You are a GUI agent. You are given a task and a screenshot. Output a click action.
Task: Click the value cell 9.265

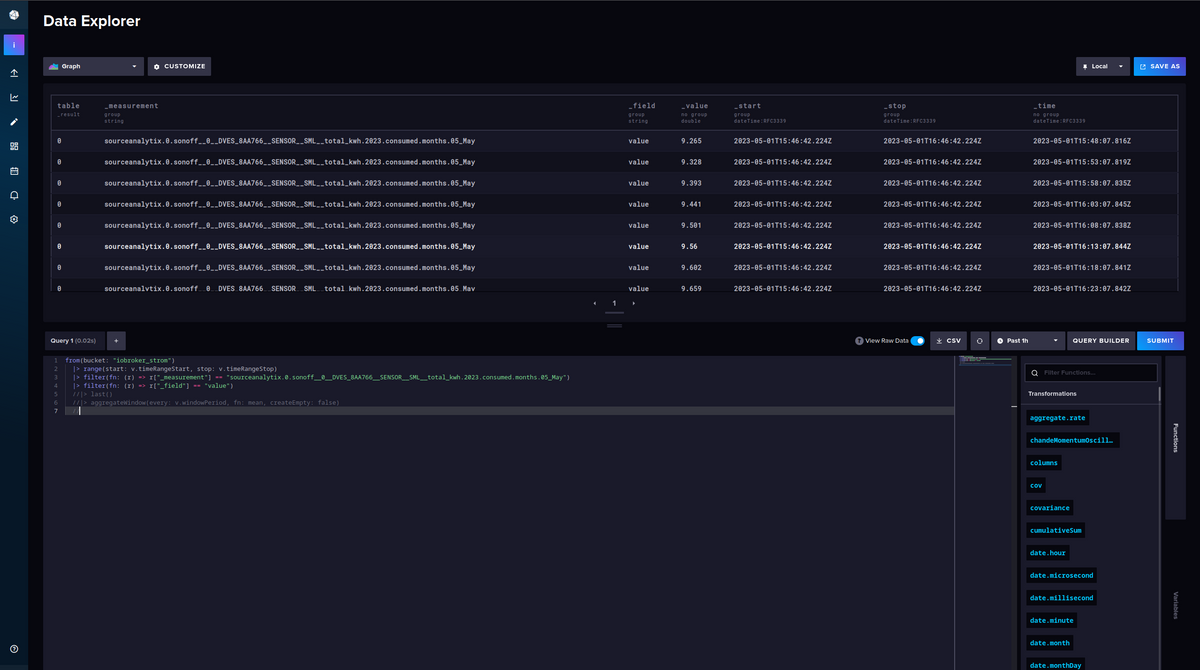[x=691, y=141]
